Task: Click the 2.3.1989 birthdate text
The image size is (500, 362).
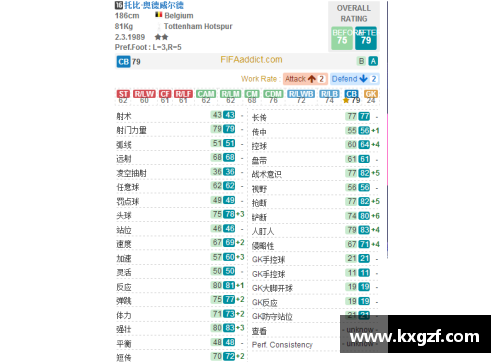Action: coord(130,37)
